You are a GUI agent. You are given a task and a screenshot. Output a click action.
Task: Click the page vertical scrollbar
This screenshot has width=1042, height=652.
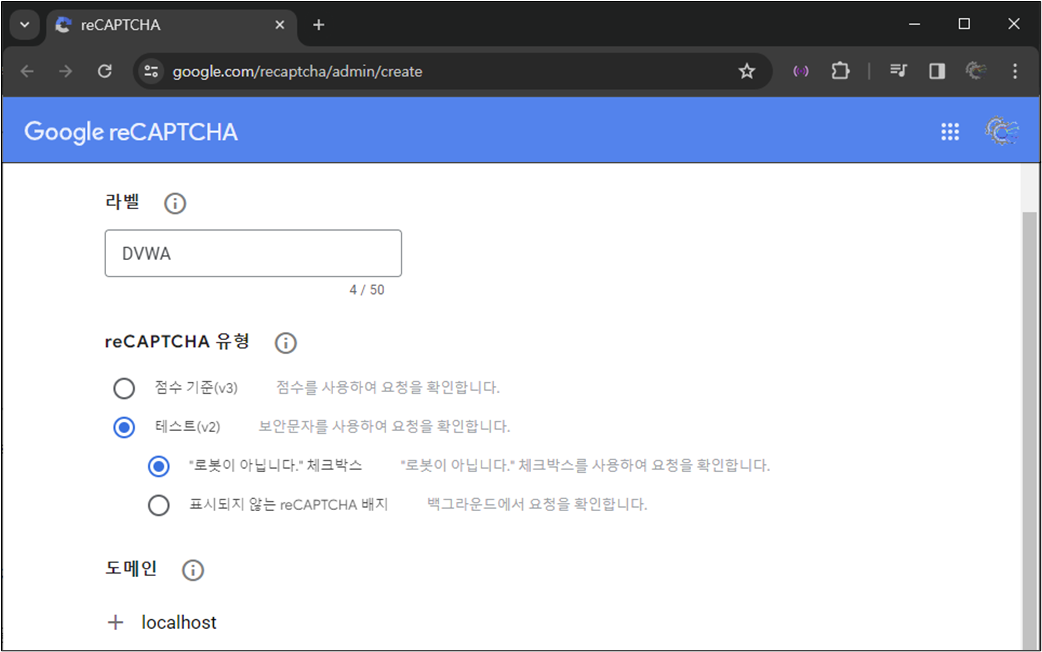pos(1029,429)
